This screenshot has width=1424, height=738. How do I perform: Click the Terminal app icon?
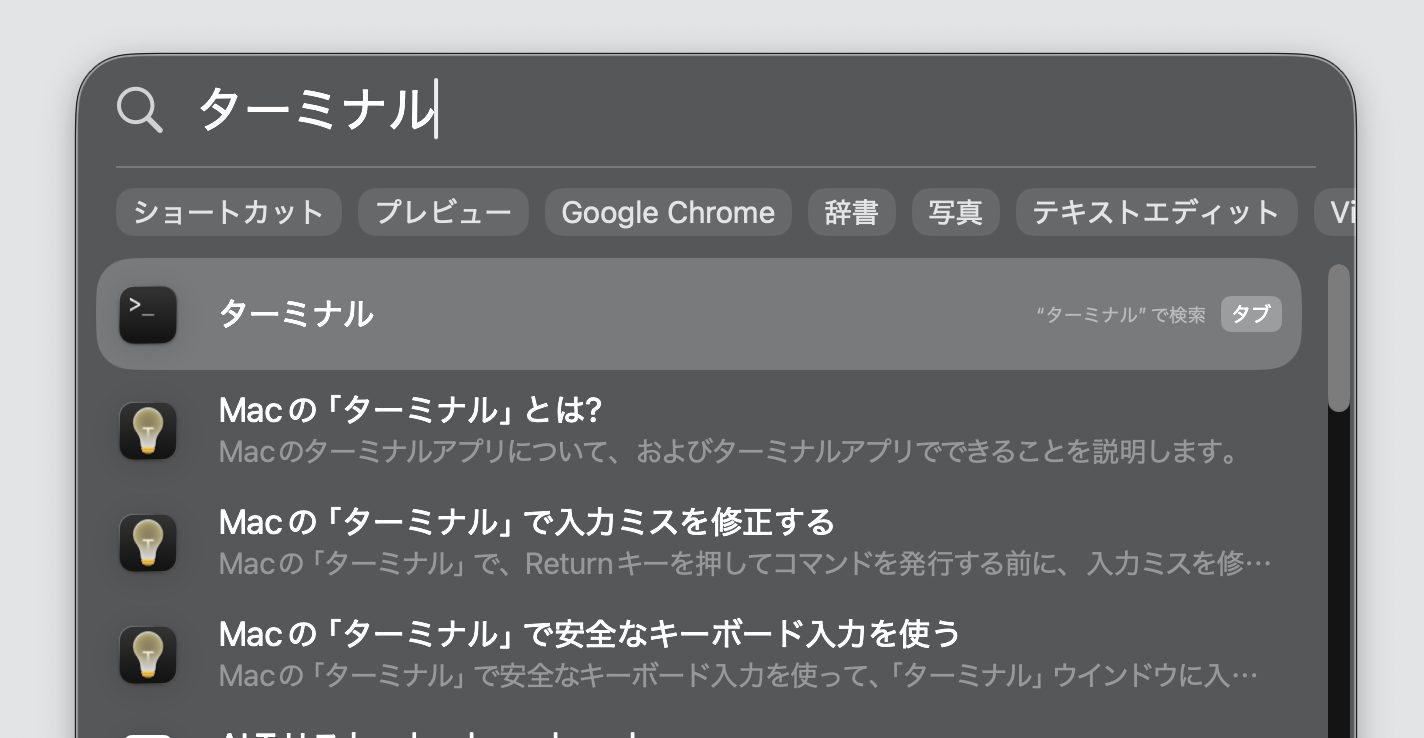148,314
